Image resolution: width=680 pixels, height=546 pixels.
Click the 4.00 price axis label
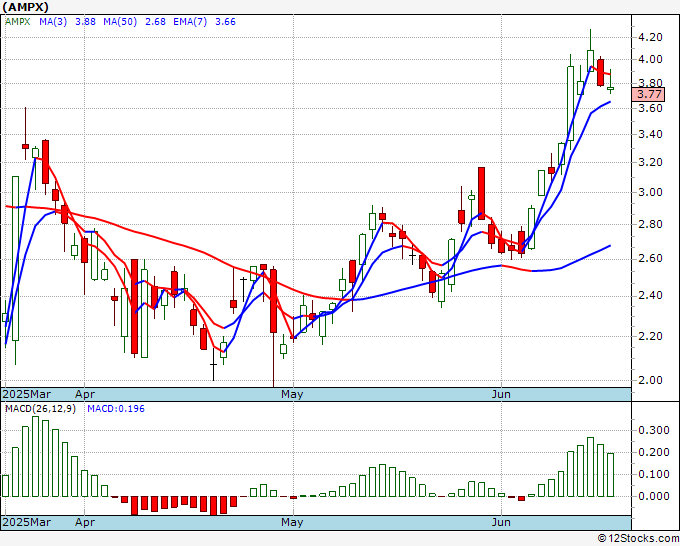pos(650,59)
